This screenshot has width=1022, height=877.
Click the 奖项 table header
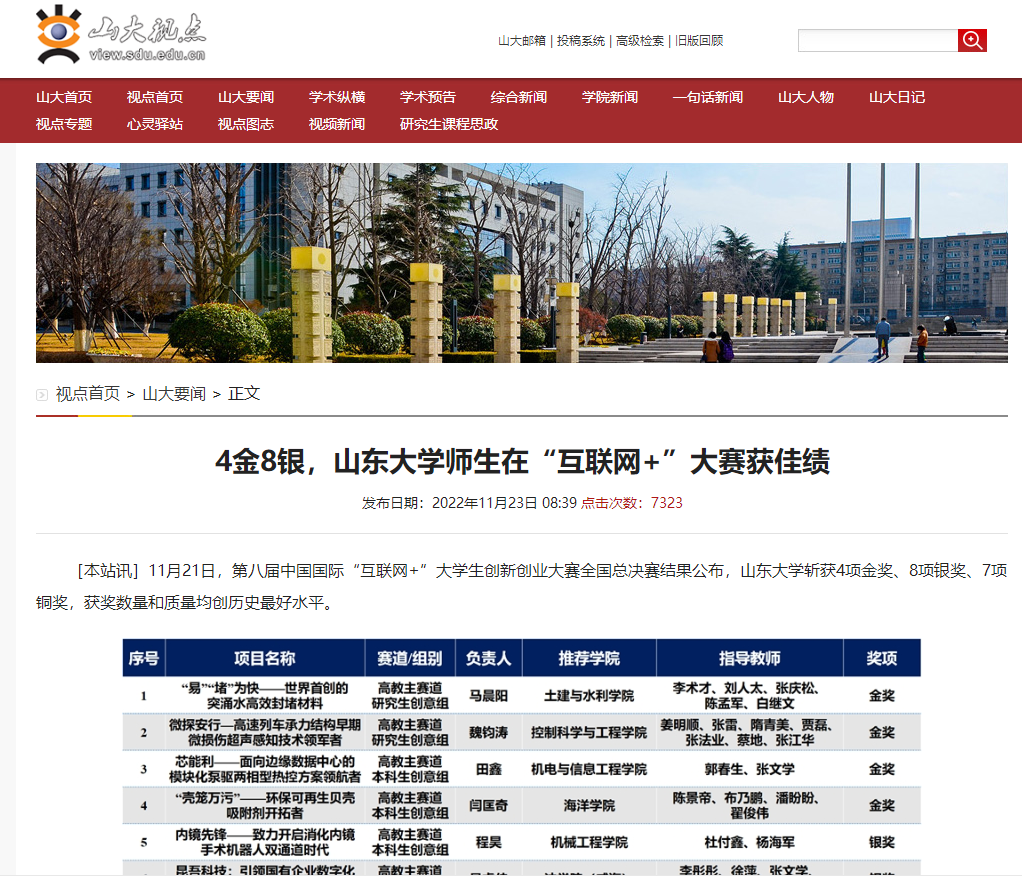pyautogui.click(x=882, y=658)
